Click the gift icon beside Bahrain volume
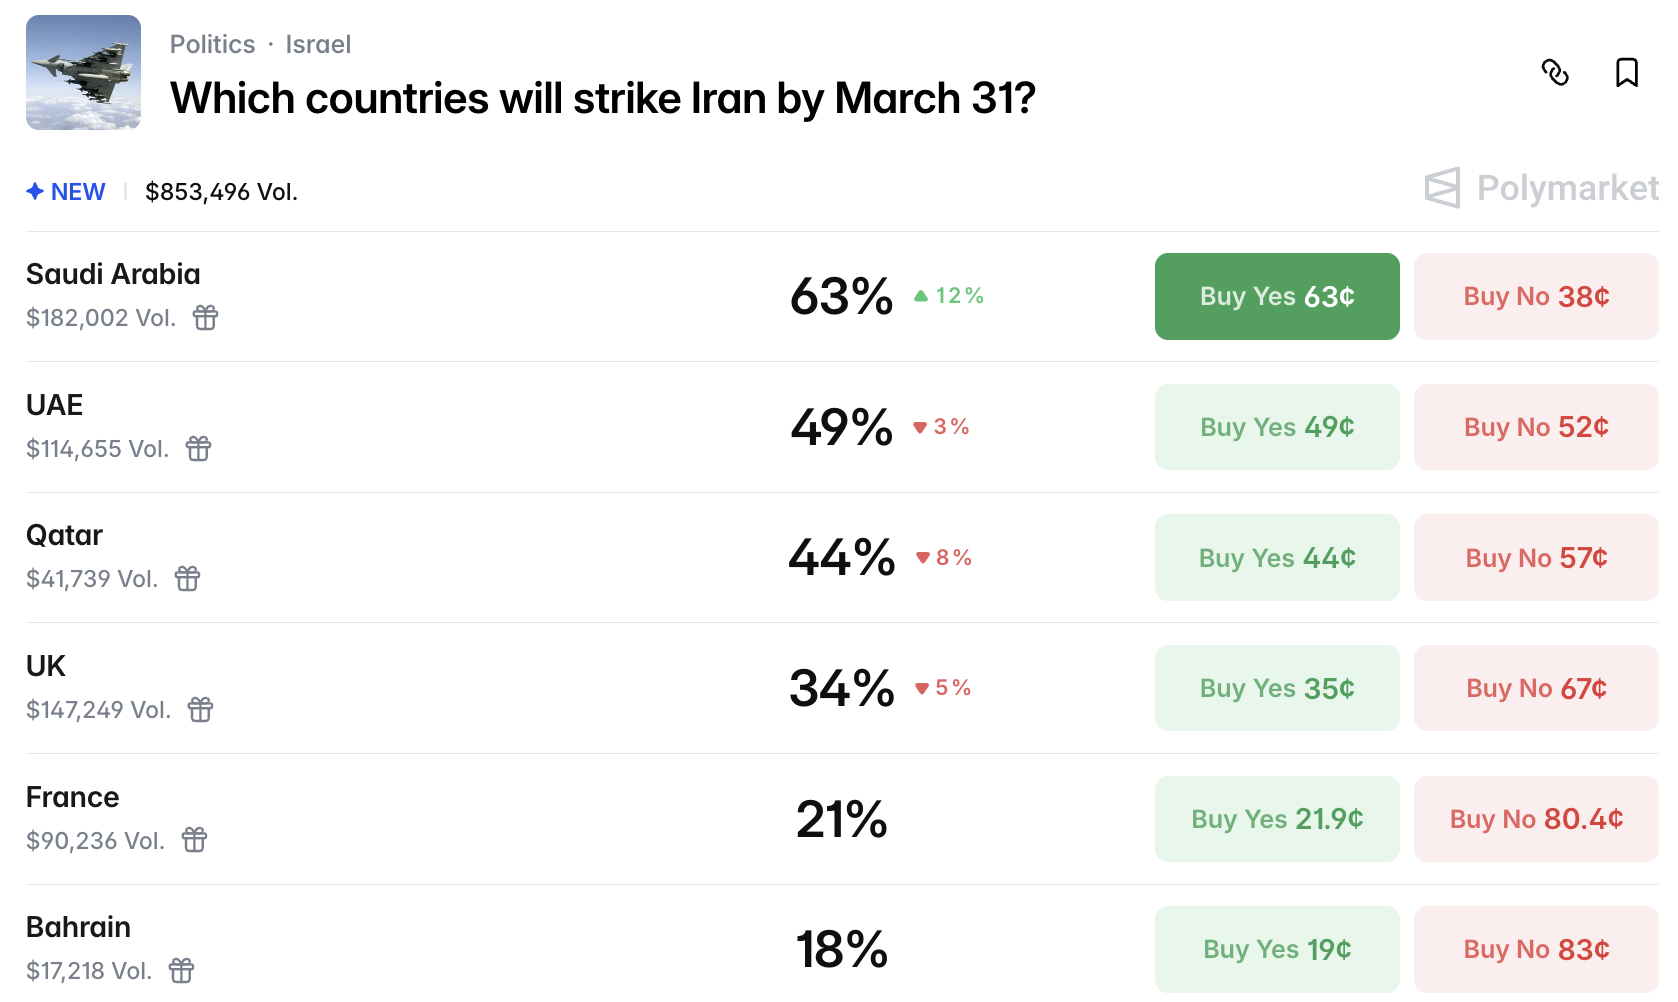Image resolution: width=1678 pixels, height=1002 pixels. (182, 971)
